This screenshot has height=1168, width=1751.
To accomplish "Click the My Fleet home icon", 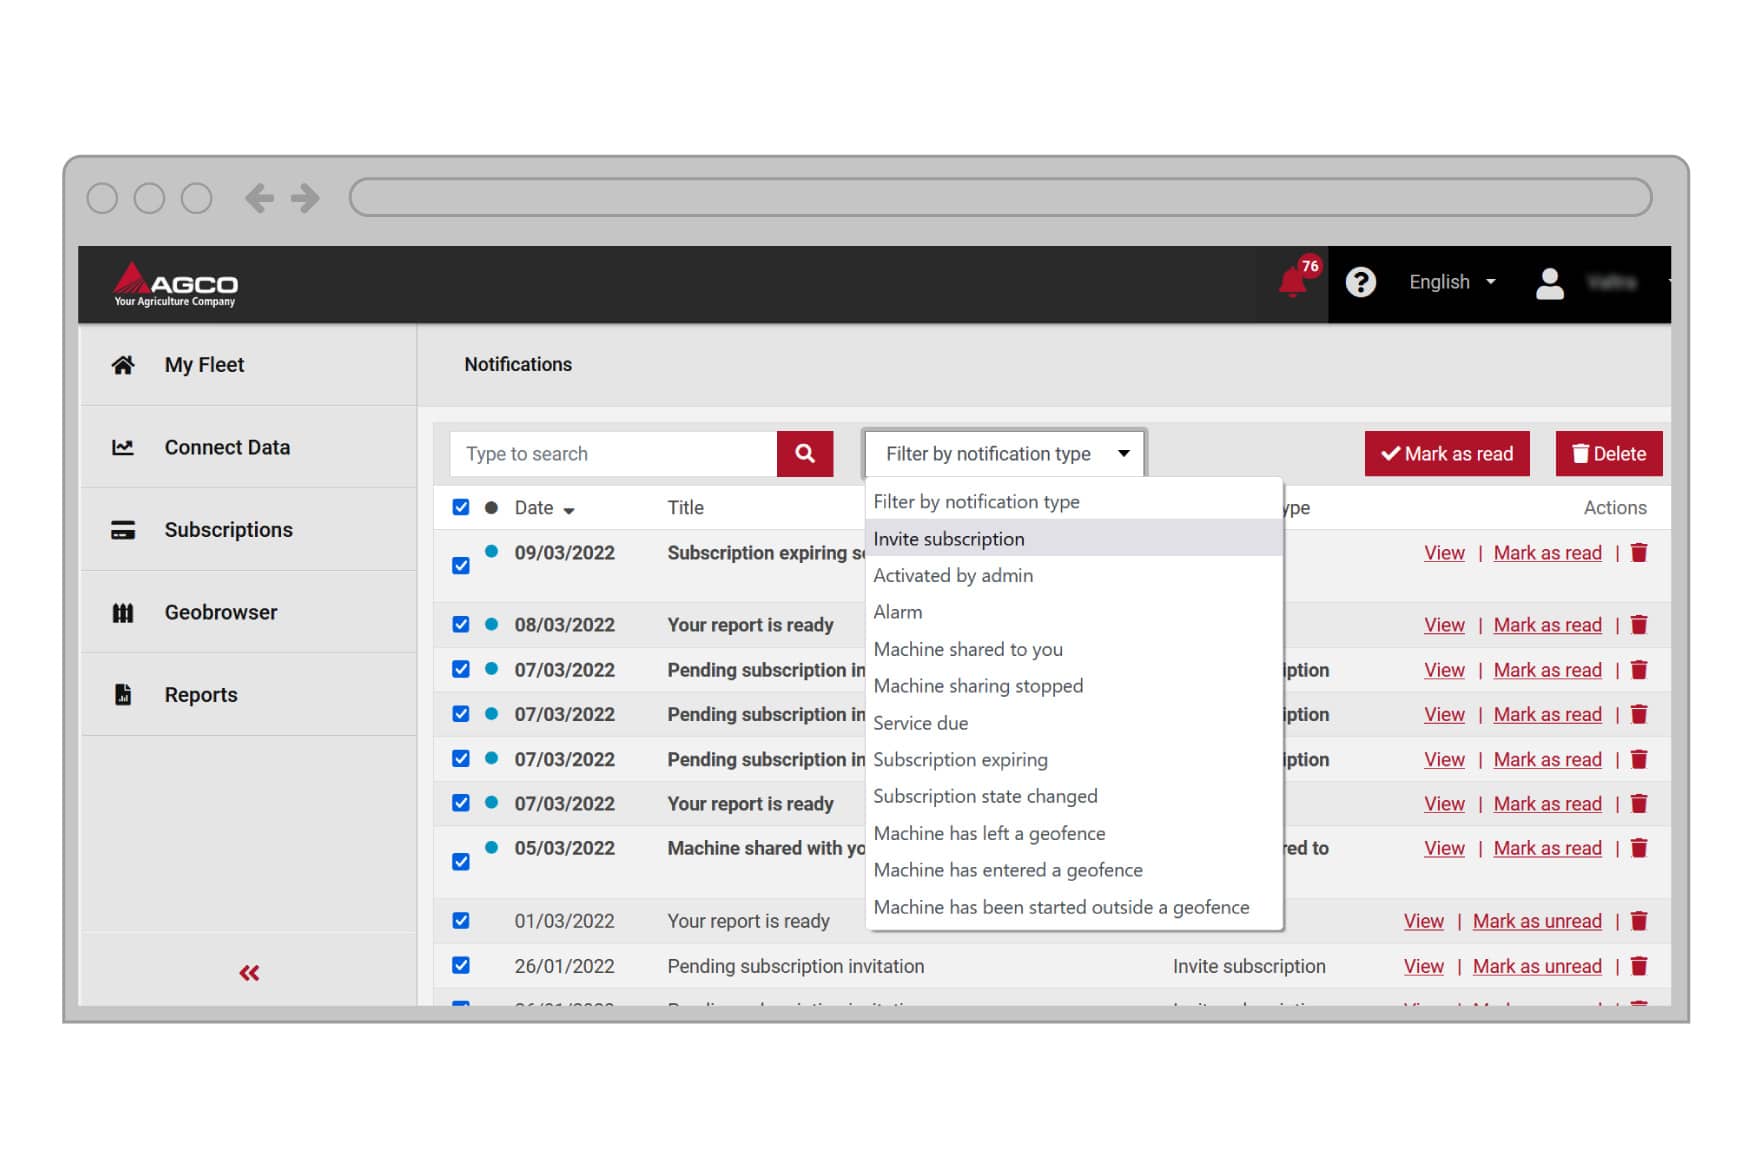I will [123, 365].
